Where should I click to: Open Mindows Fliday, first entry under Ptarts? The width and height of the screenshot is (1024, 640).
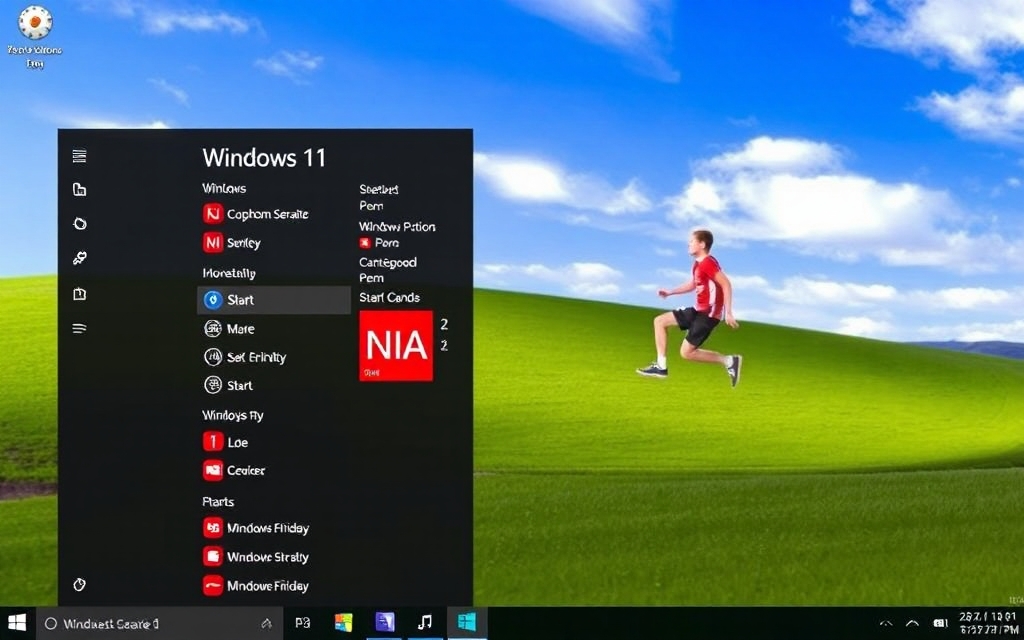point(256,528)
